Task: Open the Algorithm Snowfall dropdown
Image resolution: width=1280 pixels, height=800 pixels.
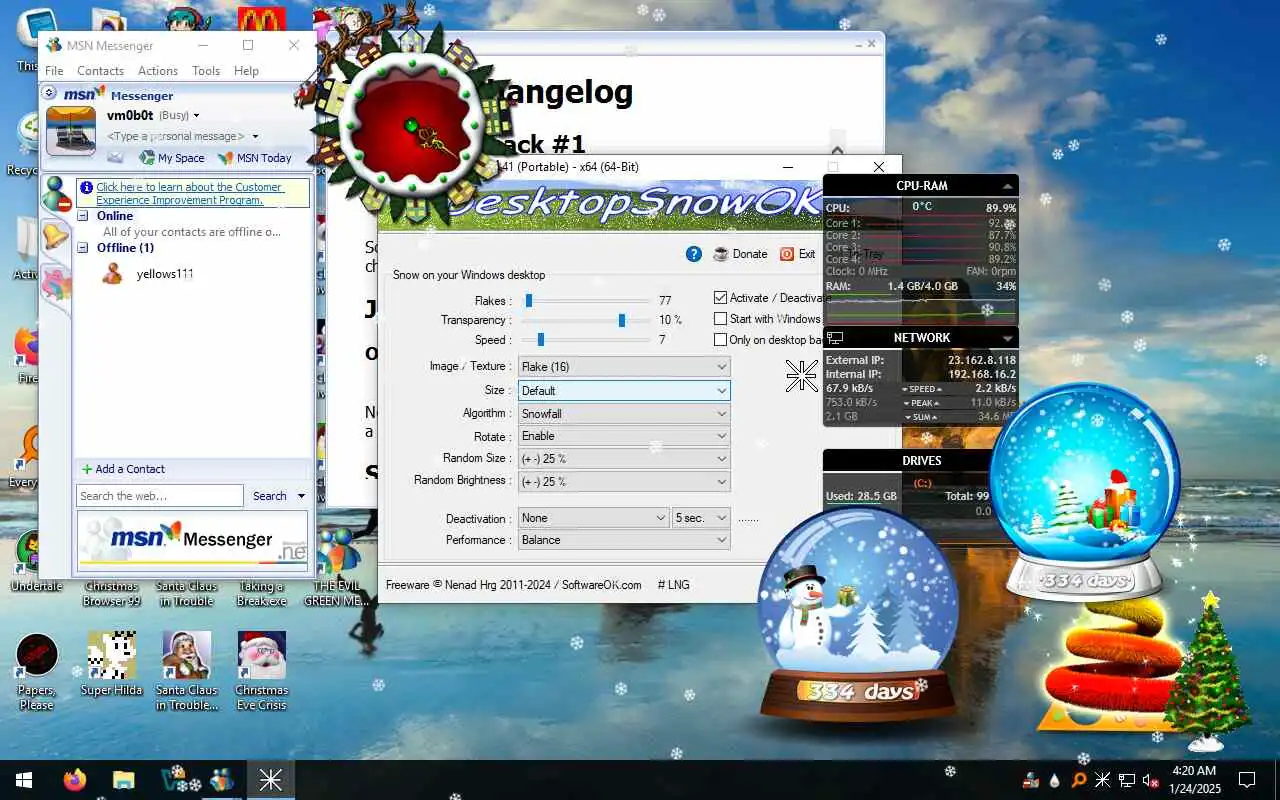Action: tap(624, 413)
